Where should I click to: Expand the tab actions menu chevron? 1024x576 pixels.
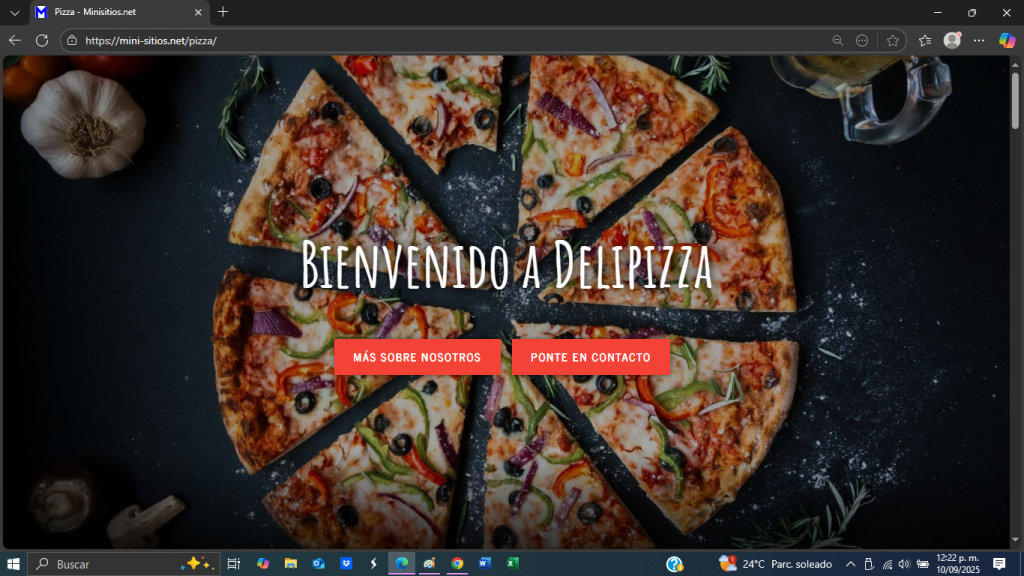point(14,12)
